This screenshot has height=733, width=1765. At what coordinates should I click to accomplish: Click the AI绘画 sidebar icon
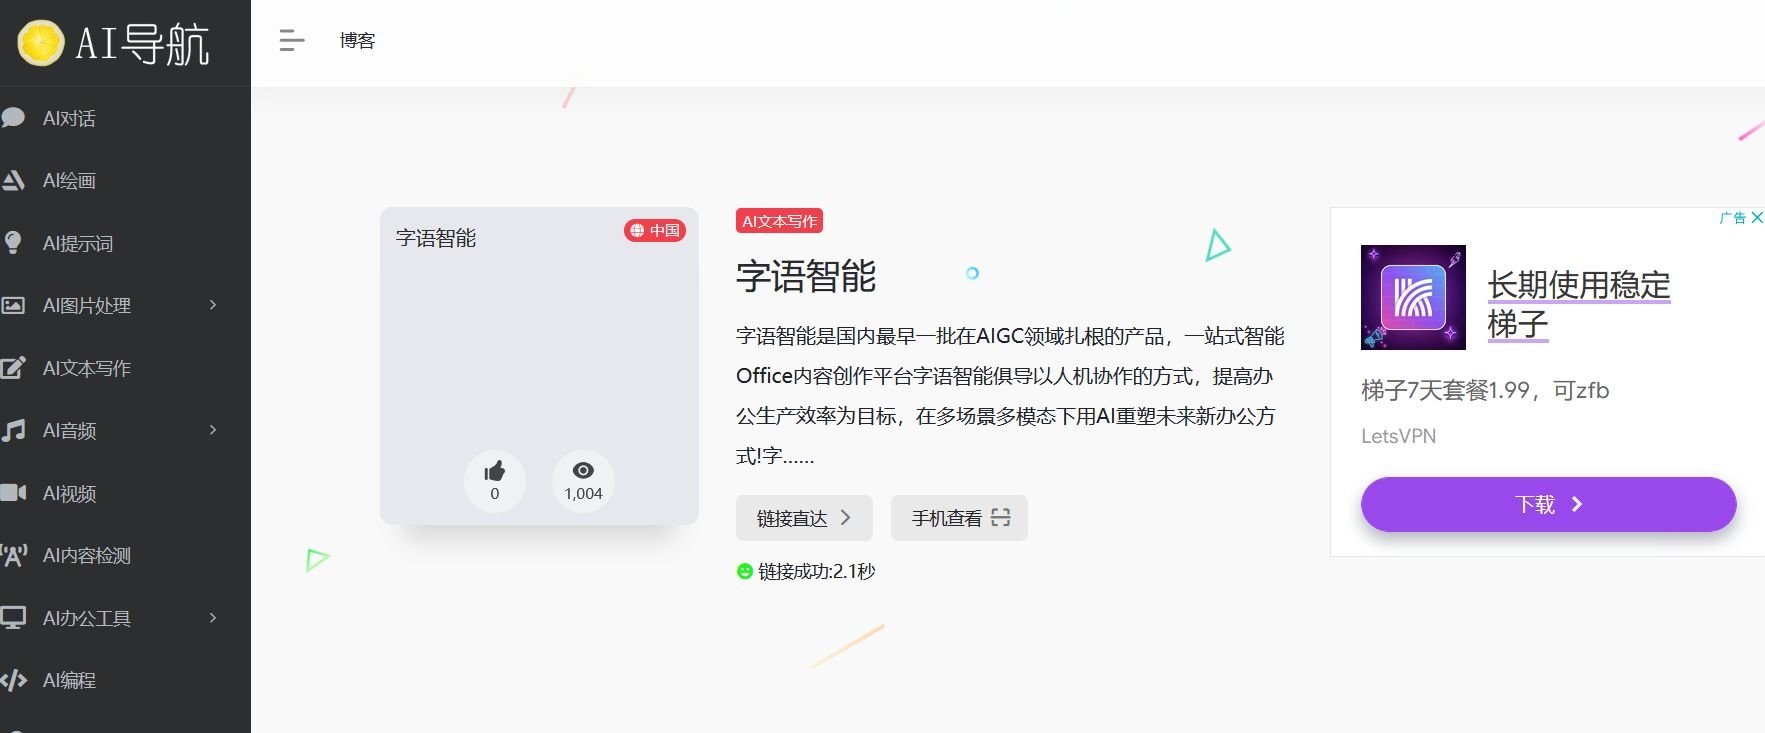13,181
